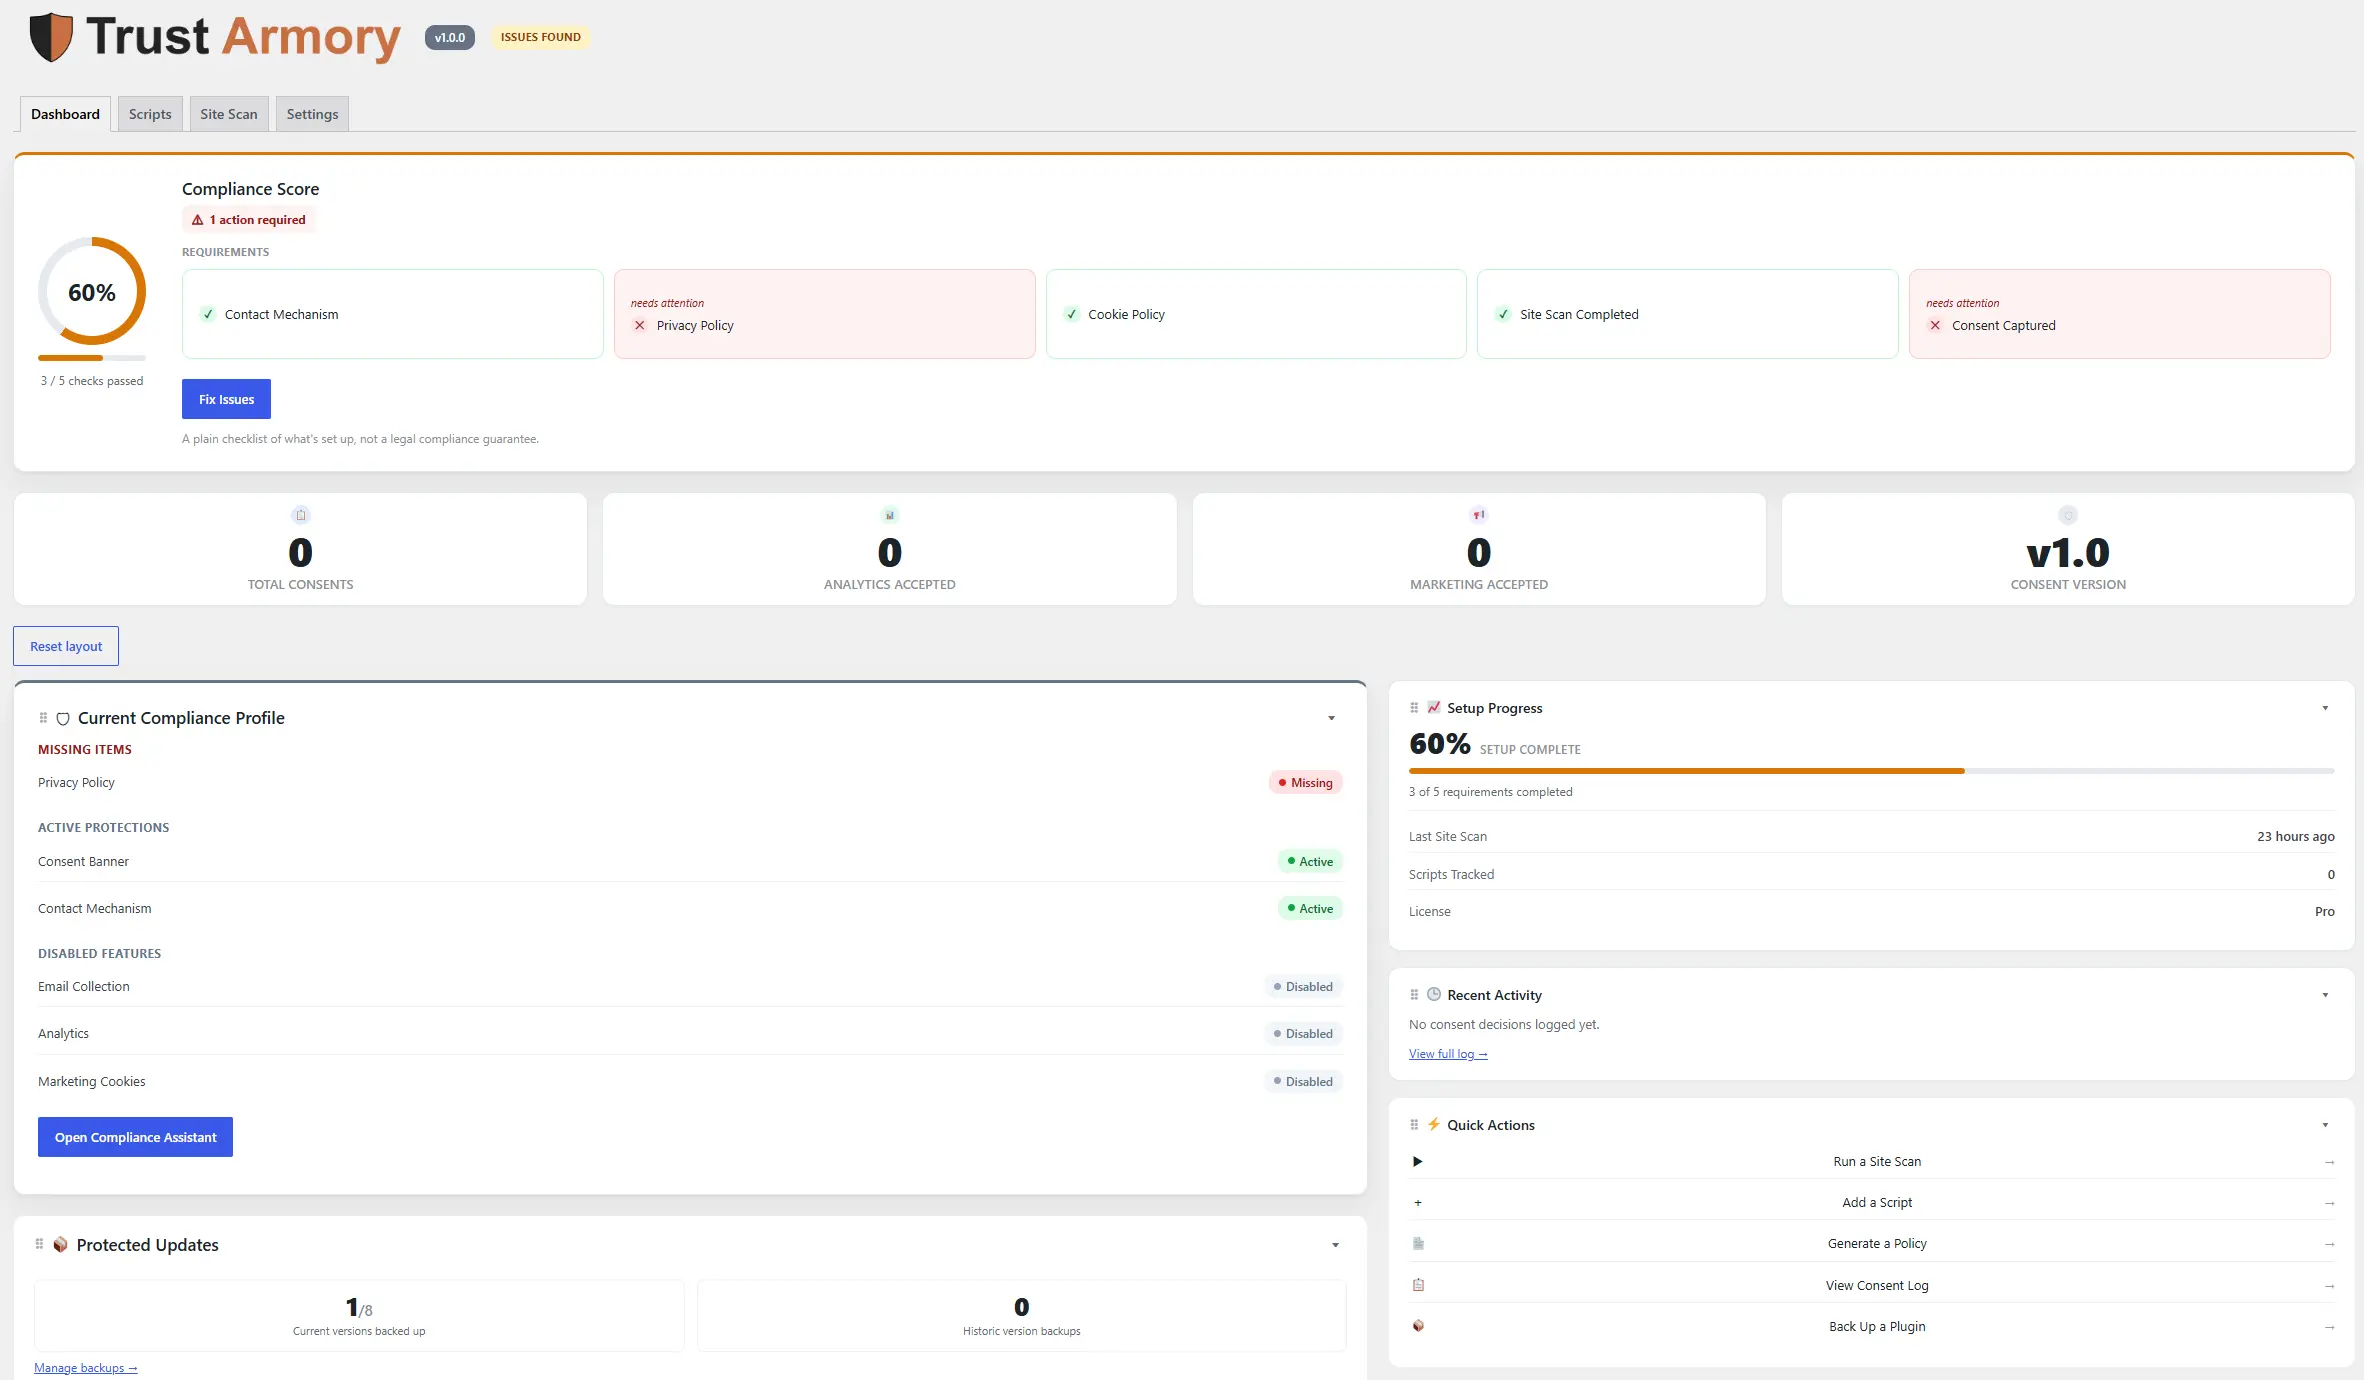Click the Marketing Accepted megaphone icon
This screenshot has width=2364, height=1380.
(x=1479, y=515)
